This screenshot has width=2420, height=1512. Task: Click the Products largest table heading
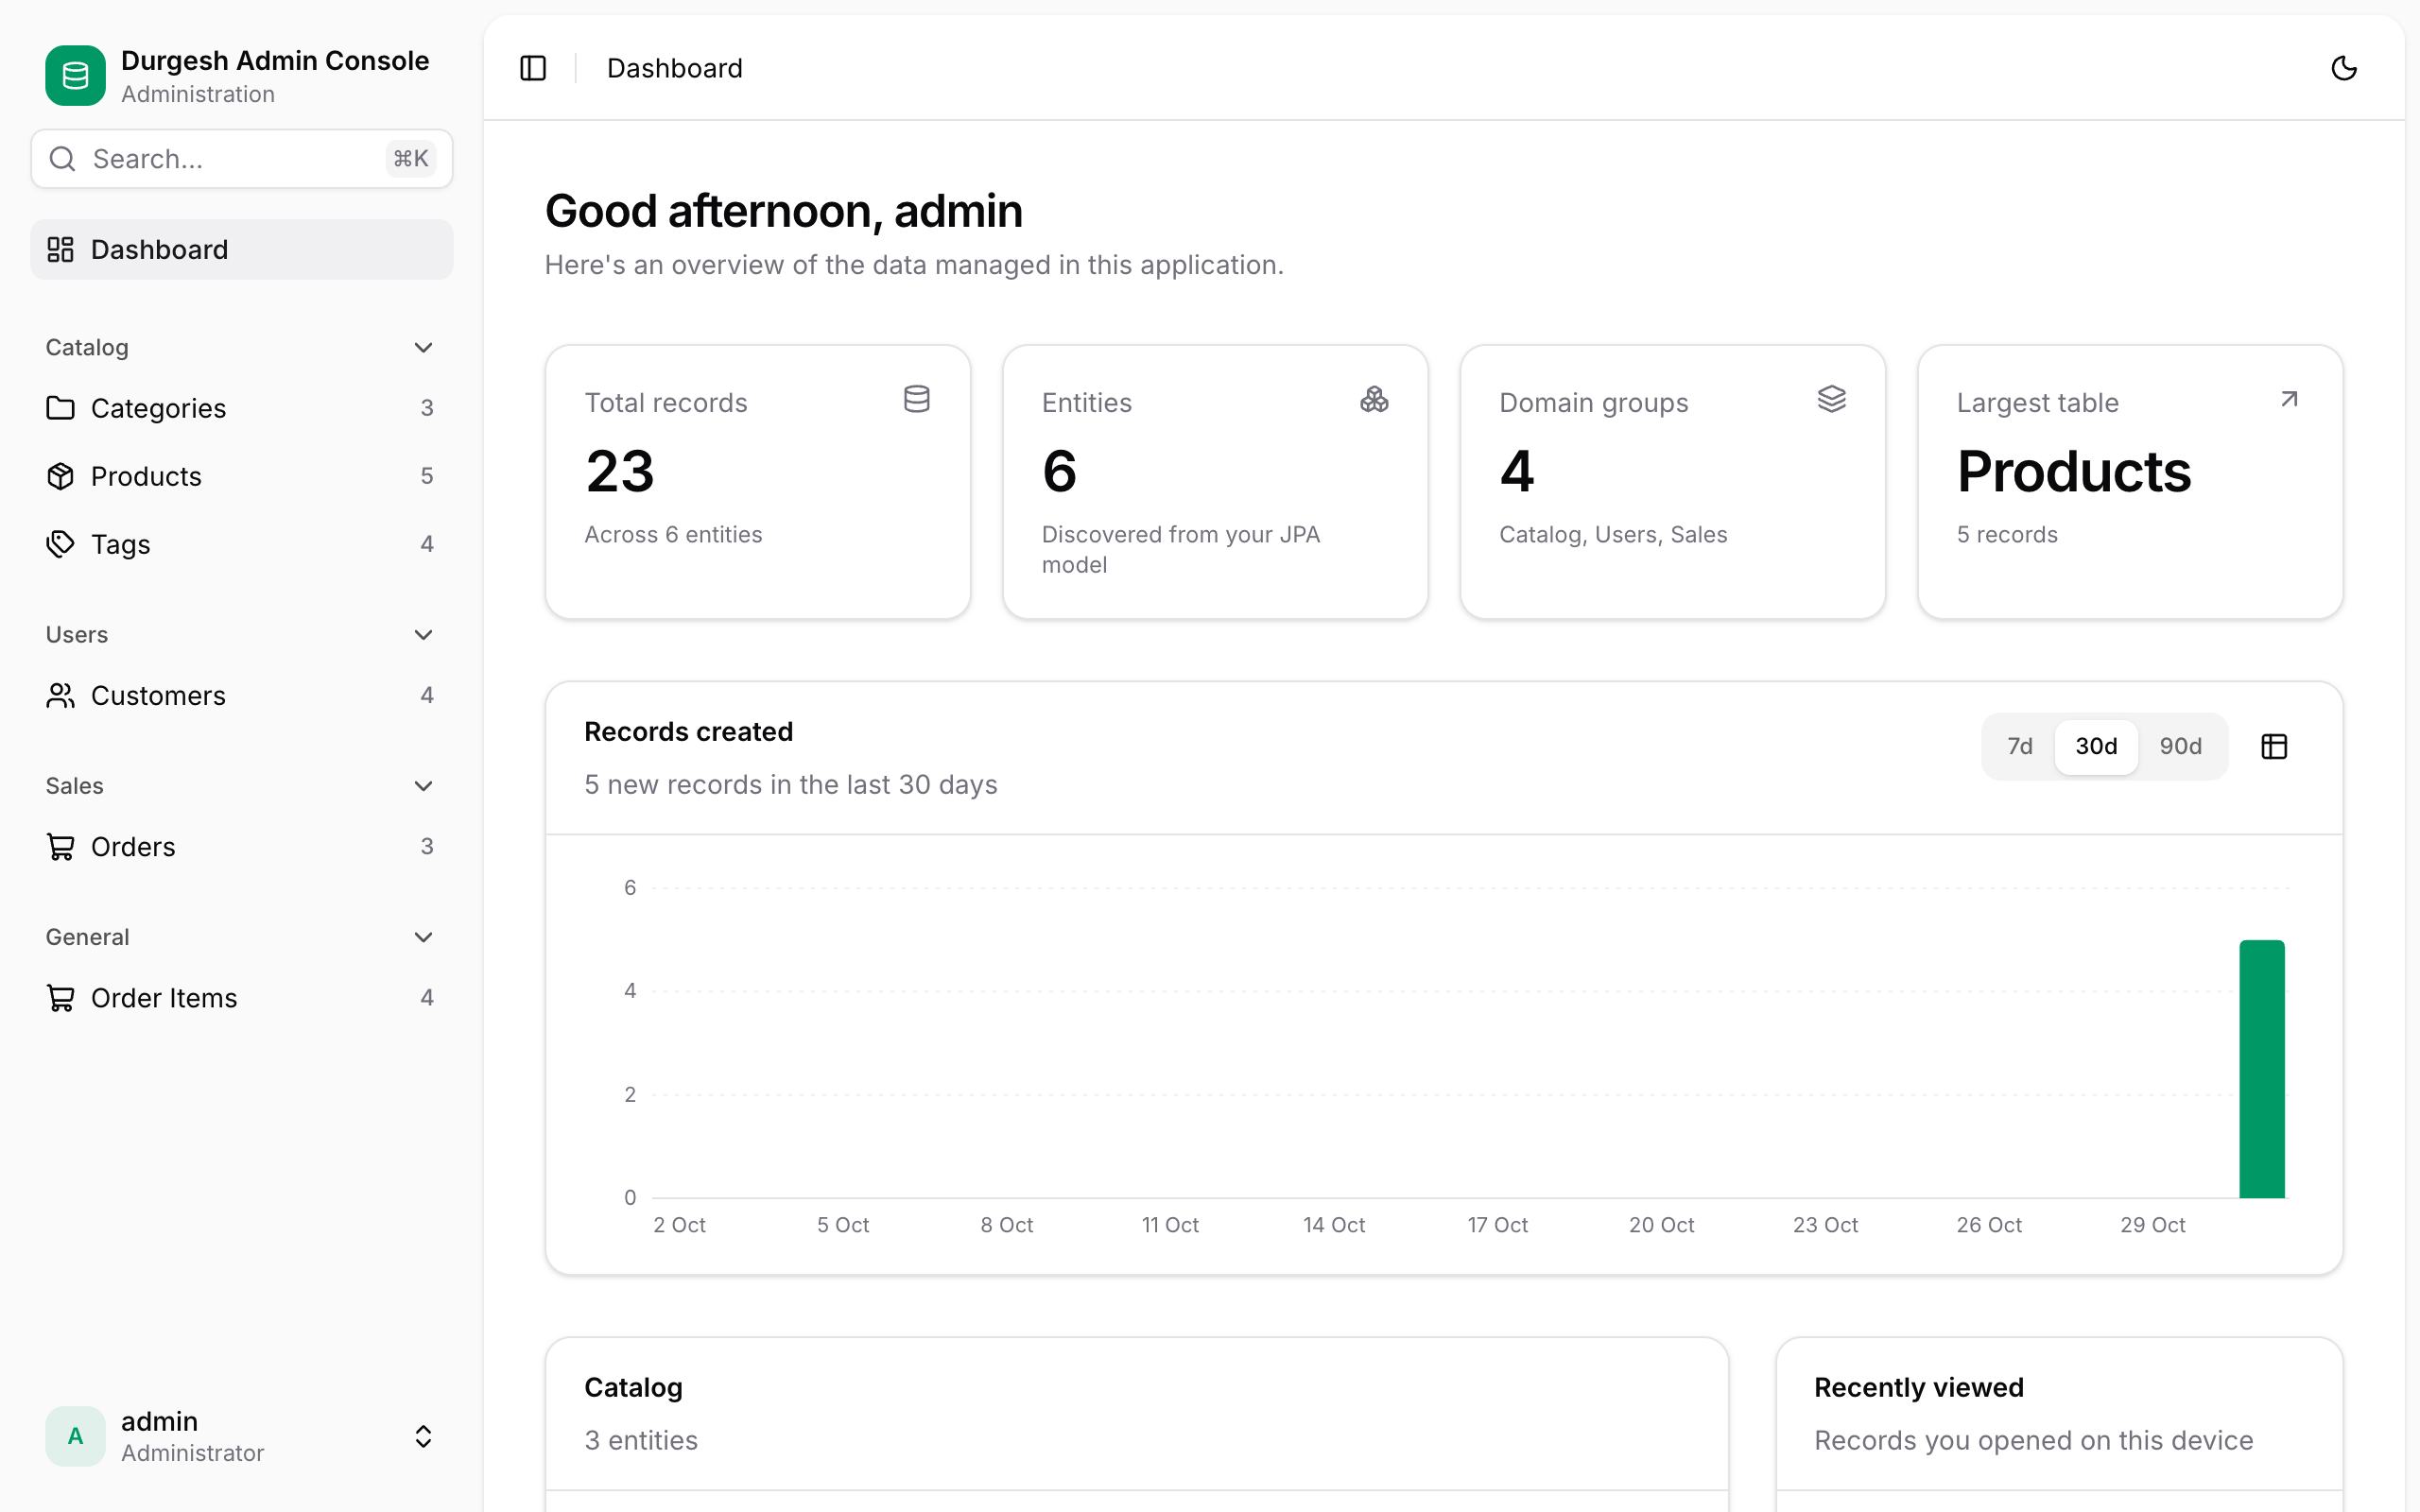[x=2074, y=471]
